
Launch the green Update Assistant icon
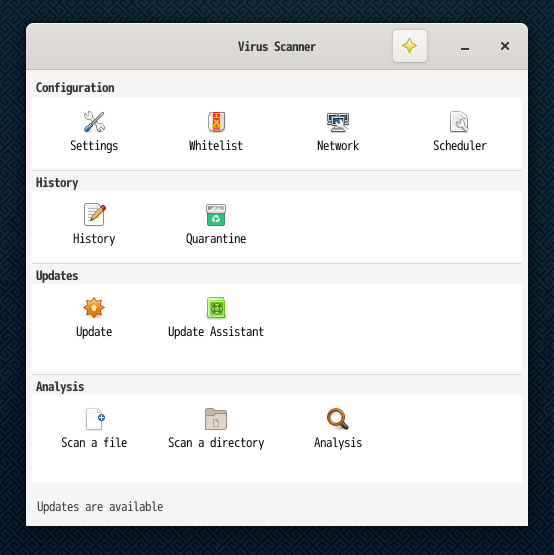tap(216, 308)
